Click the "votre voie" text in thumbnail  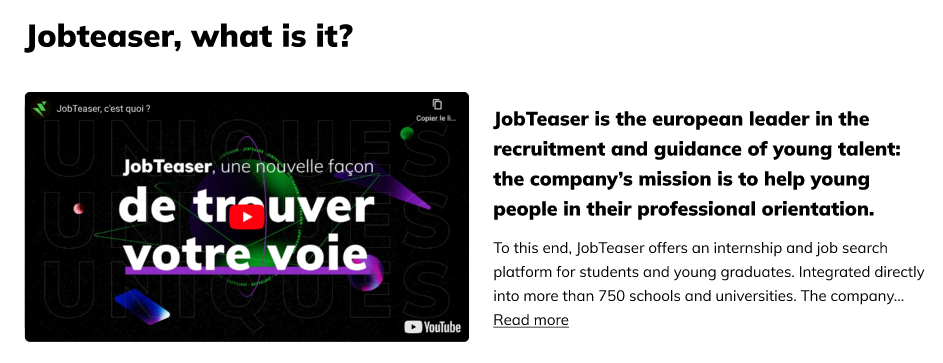(x=245, y=254)
